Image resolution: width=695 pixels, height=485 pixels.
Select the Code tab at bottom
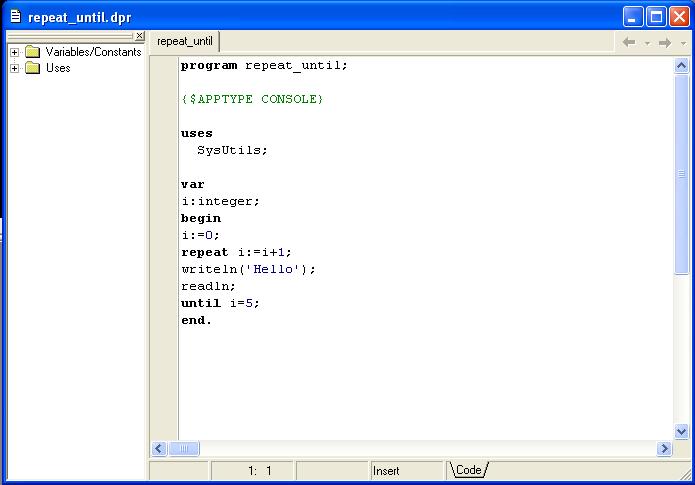click(469, 470)
